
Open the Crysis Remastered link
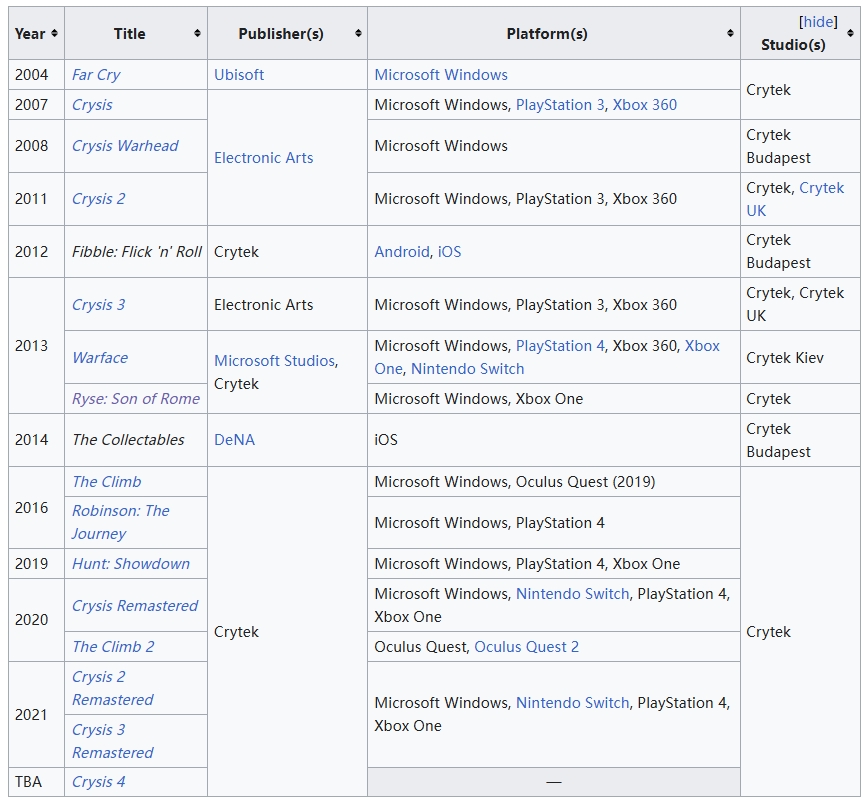135,606
